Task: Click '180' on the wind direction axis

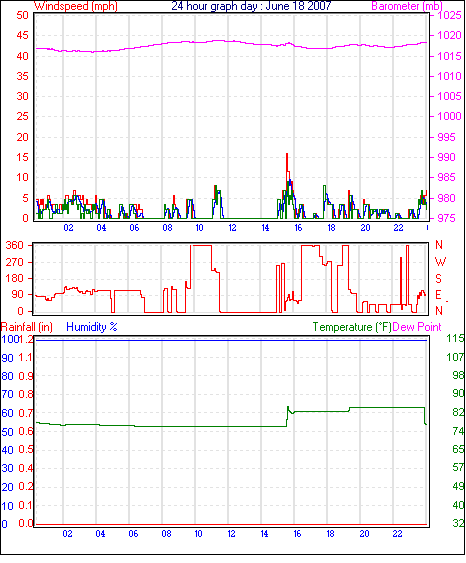Action: tap(14, 278)
